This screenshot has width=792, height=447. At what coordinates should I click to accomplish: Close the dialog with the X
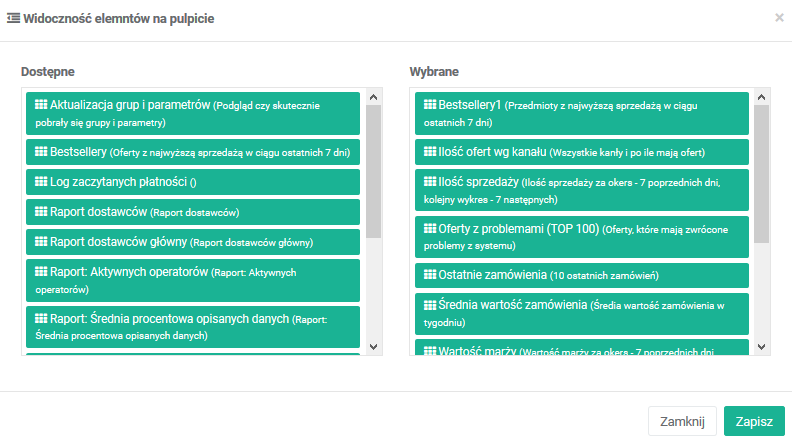779,18
